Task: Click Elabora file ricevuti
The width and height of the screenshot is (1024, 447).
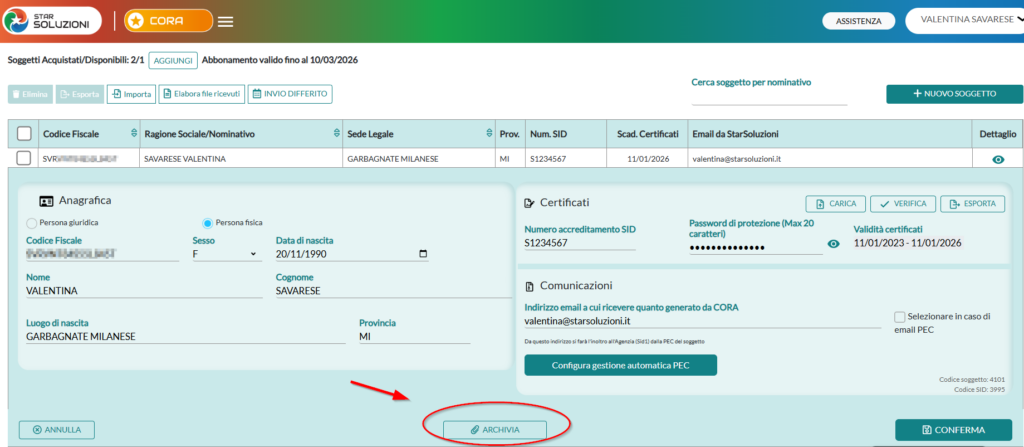Action: pos(202,94)
